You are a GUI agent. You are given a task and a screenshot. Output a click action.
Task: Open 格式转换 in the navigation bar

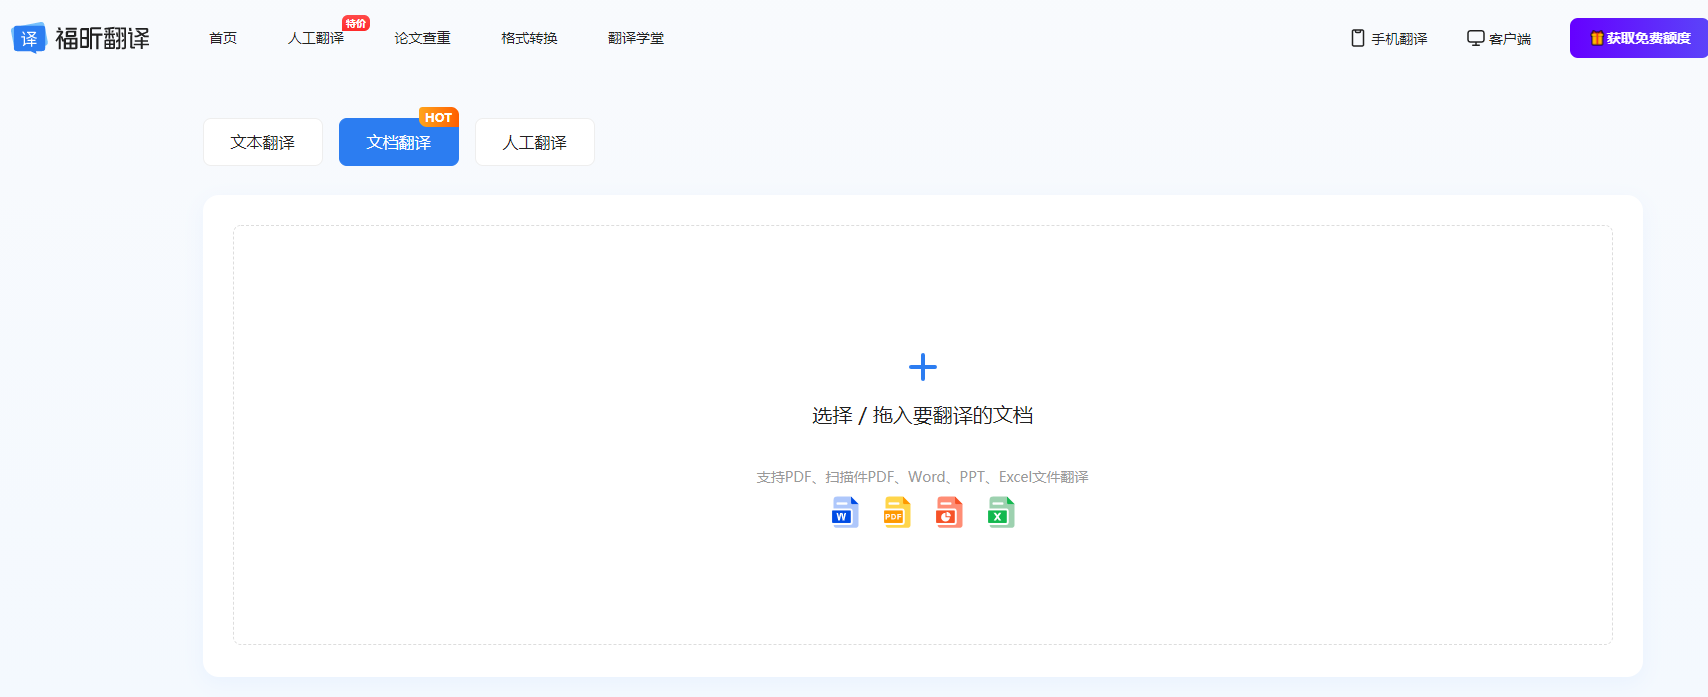tap(529, 38)
